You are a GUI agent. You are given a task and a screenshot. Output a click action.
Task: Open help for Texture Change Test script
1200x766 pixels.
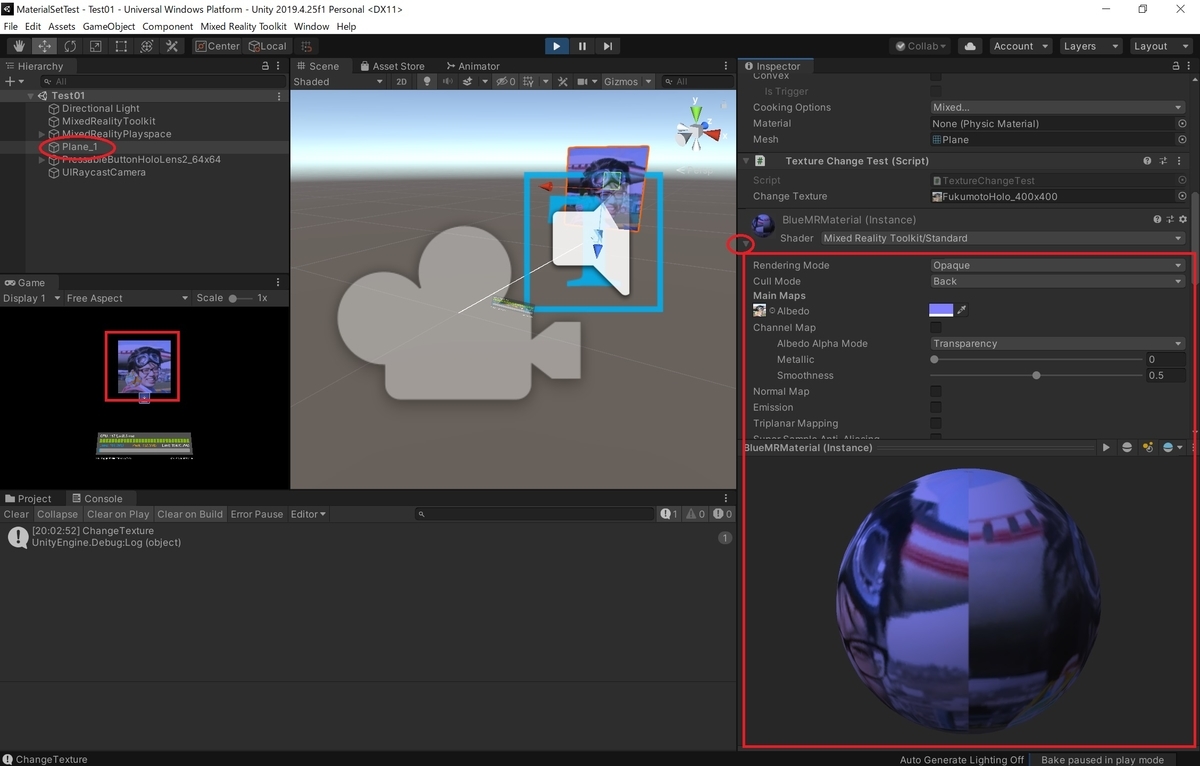tap(1148, 161)
